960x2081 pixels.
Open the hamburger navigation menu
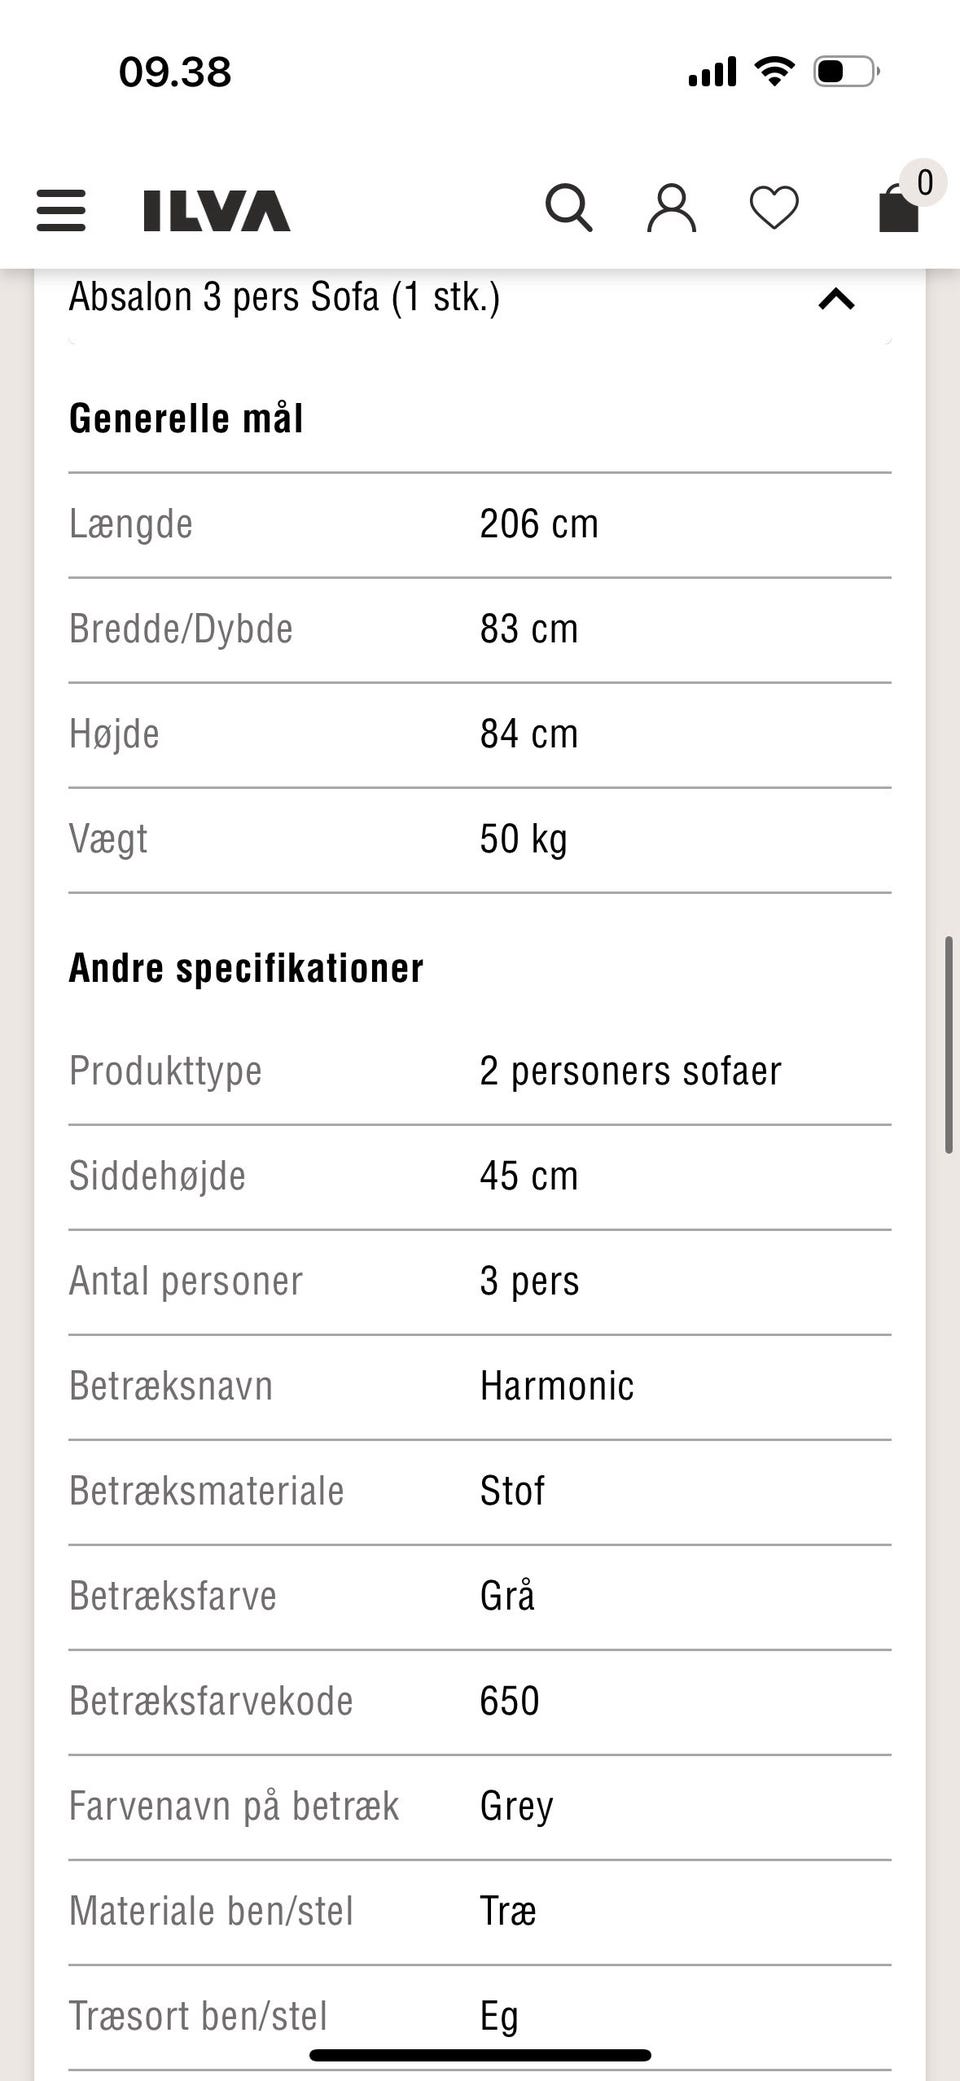coord(60,210)
